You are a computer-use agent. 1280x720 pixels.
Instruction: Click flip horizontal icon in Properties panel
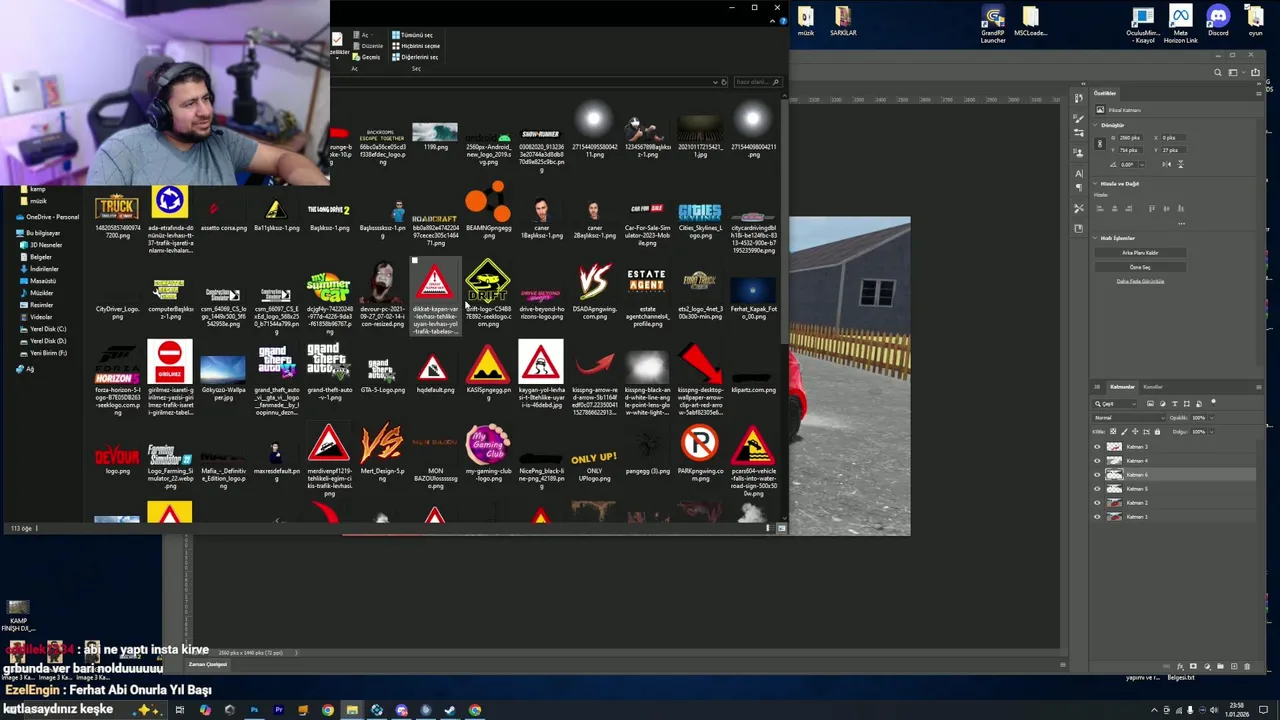1167,165
